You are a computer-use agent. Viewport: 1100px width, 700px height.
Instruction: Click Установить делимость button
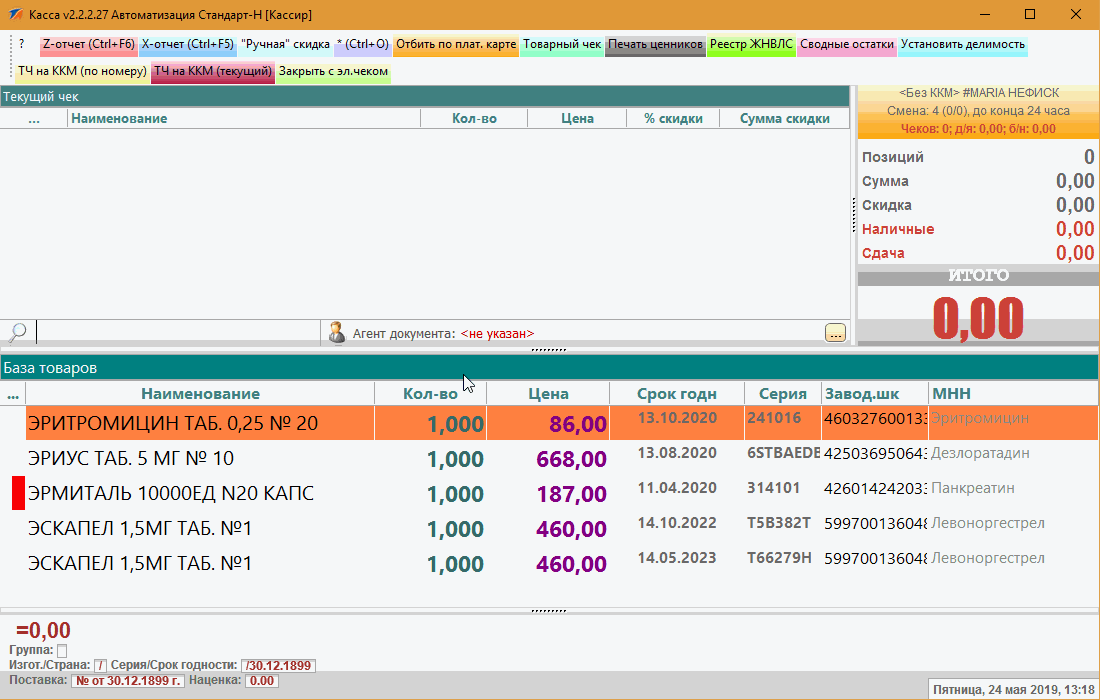(x=962, y=45)
